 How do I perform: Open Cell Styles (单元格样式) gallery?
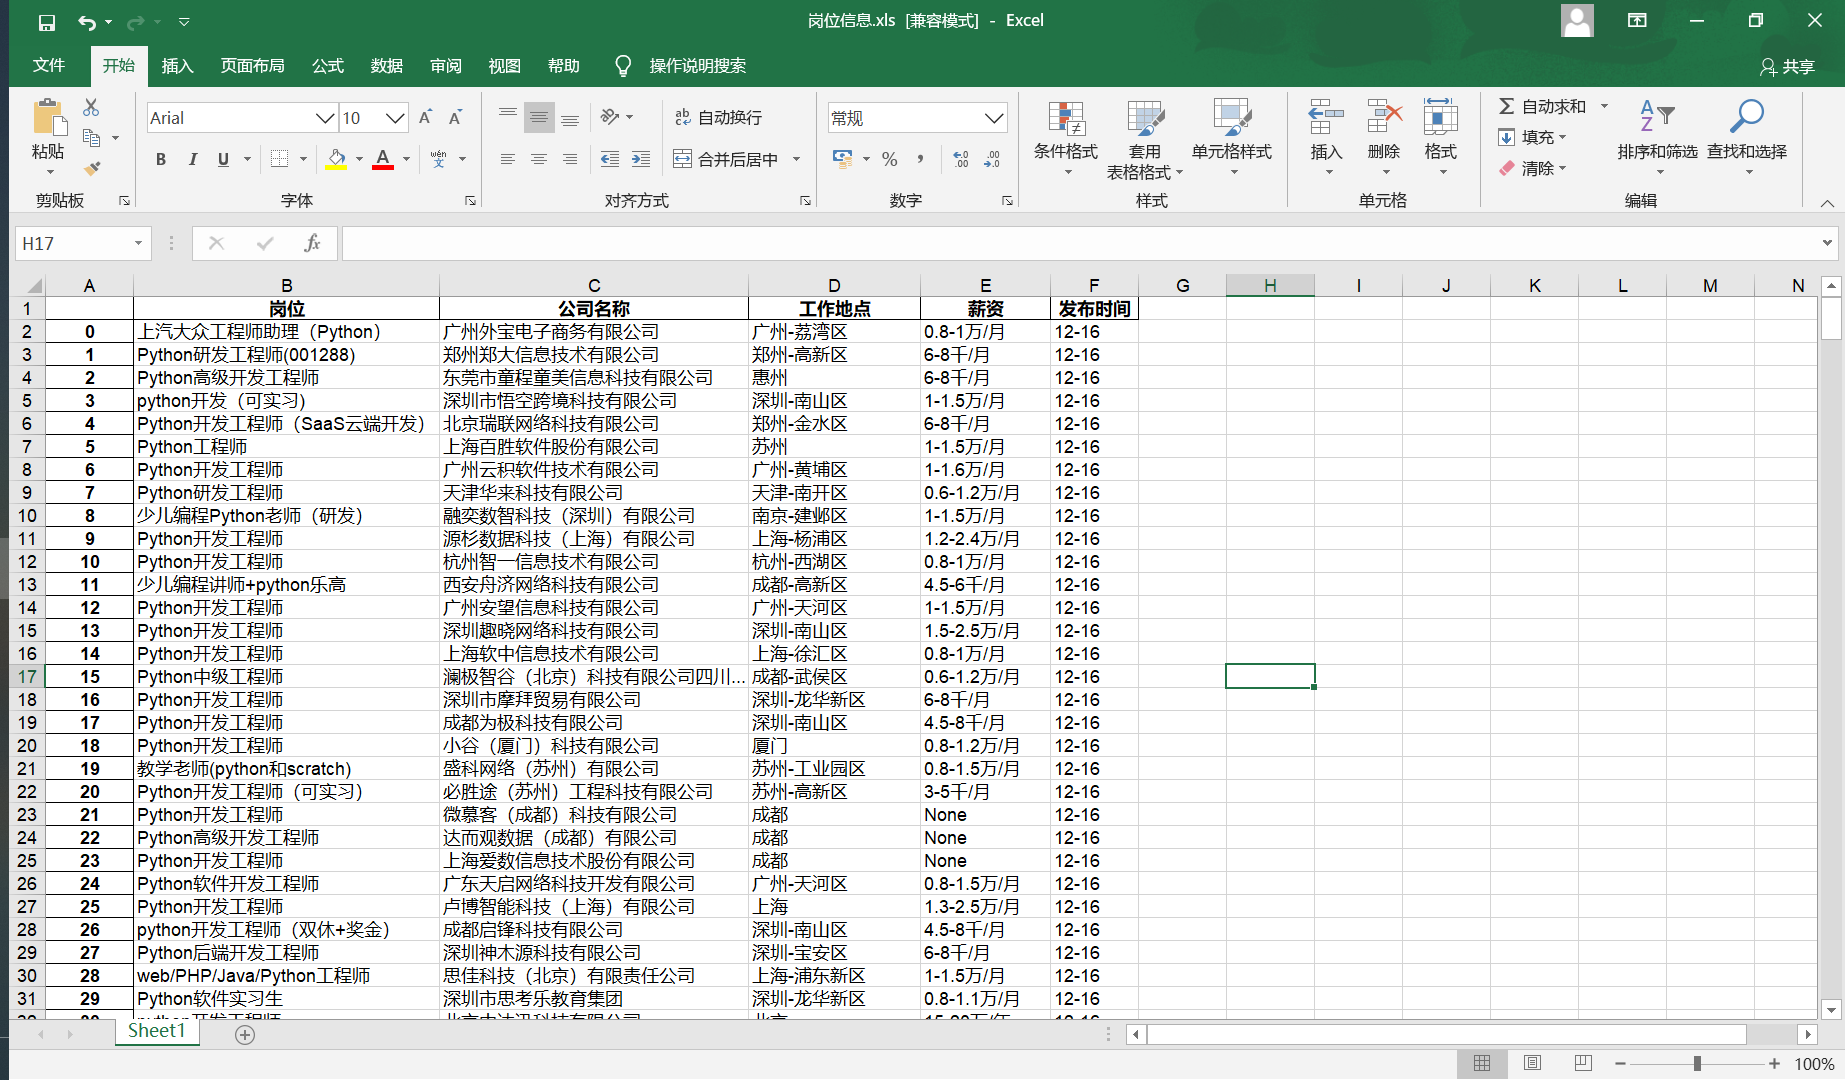[1232, 138]
